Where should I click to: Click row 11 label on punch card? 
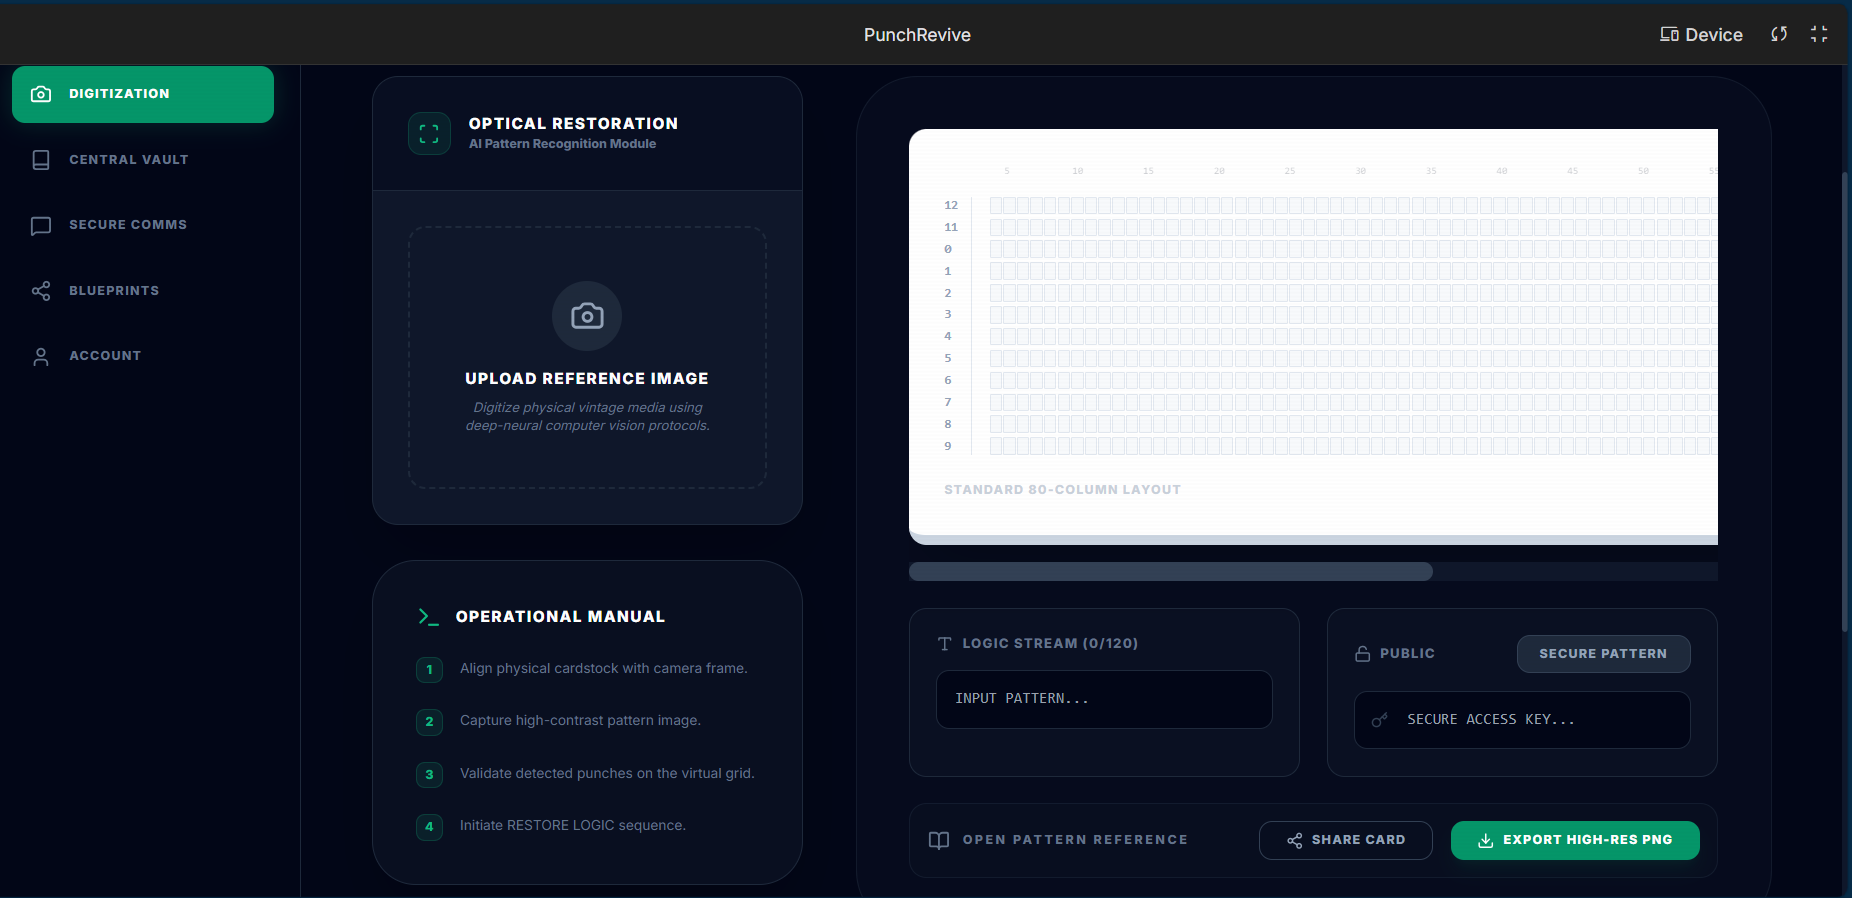click(951, 227)
